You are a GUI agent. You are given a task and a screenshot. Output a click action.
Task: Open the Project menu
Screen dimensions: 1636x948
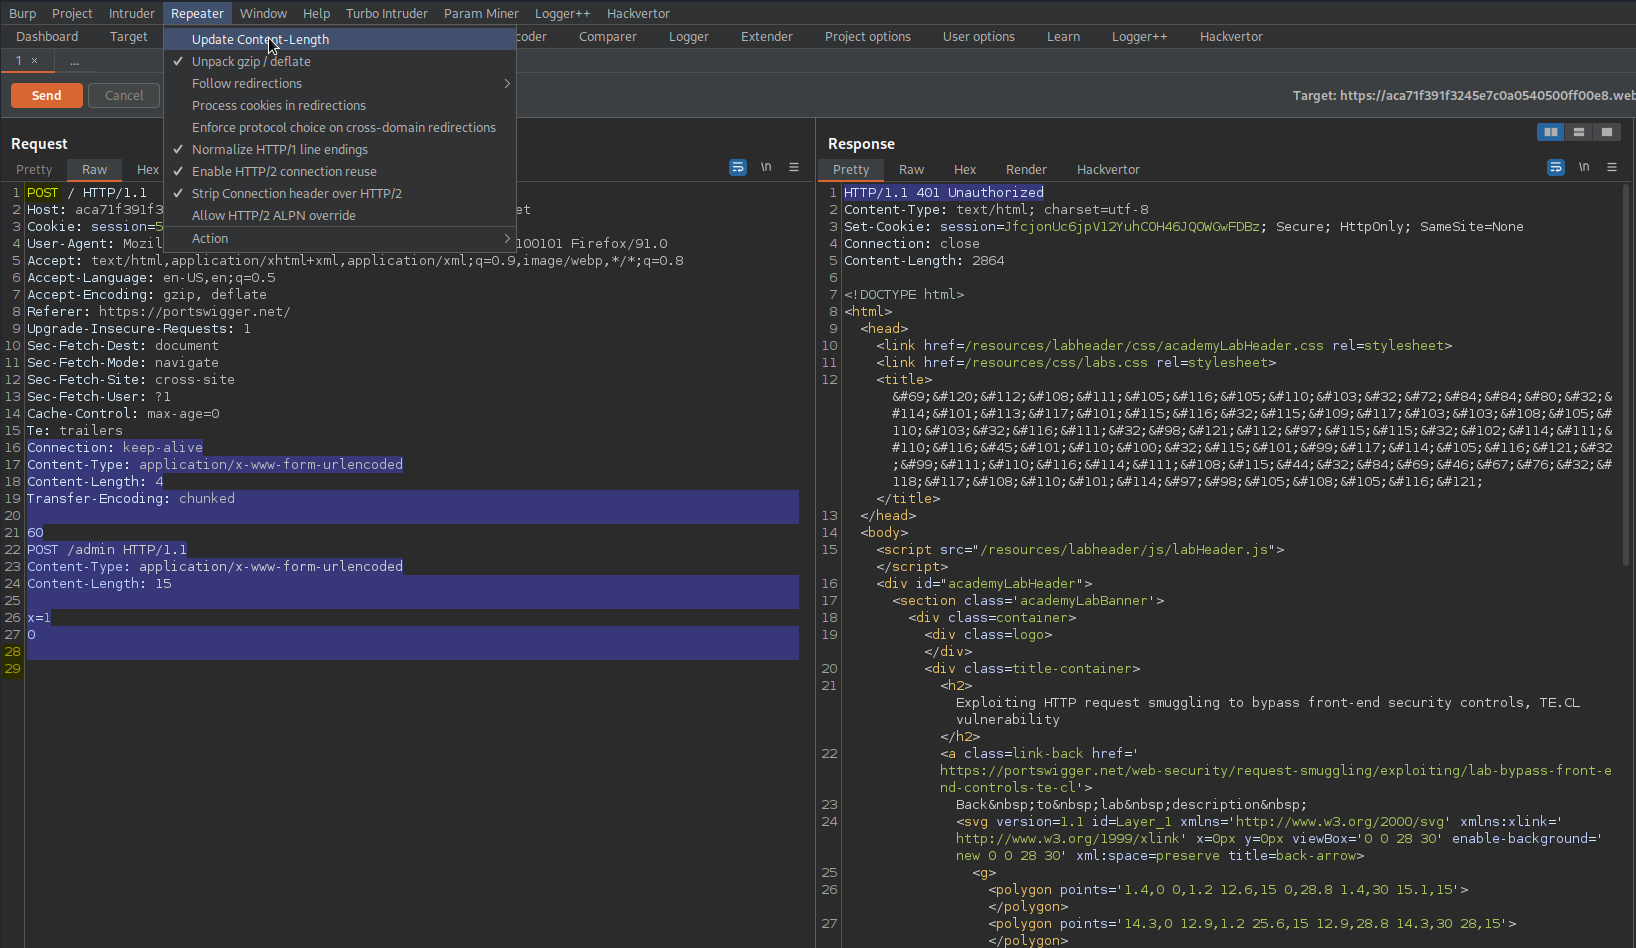tap(72, 13)
